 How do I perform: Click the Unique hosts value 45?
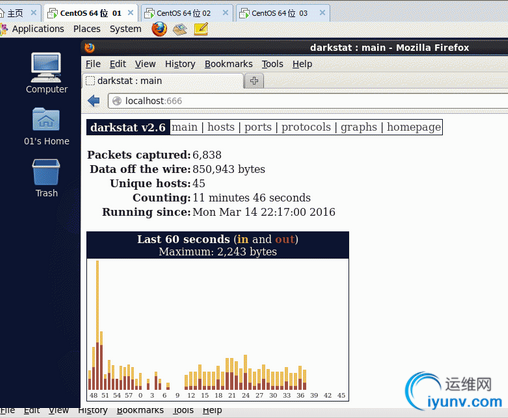(199, 183)
